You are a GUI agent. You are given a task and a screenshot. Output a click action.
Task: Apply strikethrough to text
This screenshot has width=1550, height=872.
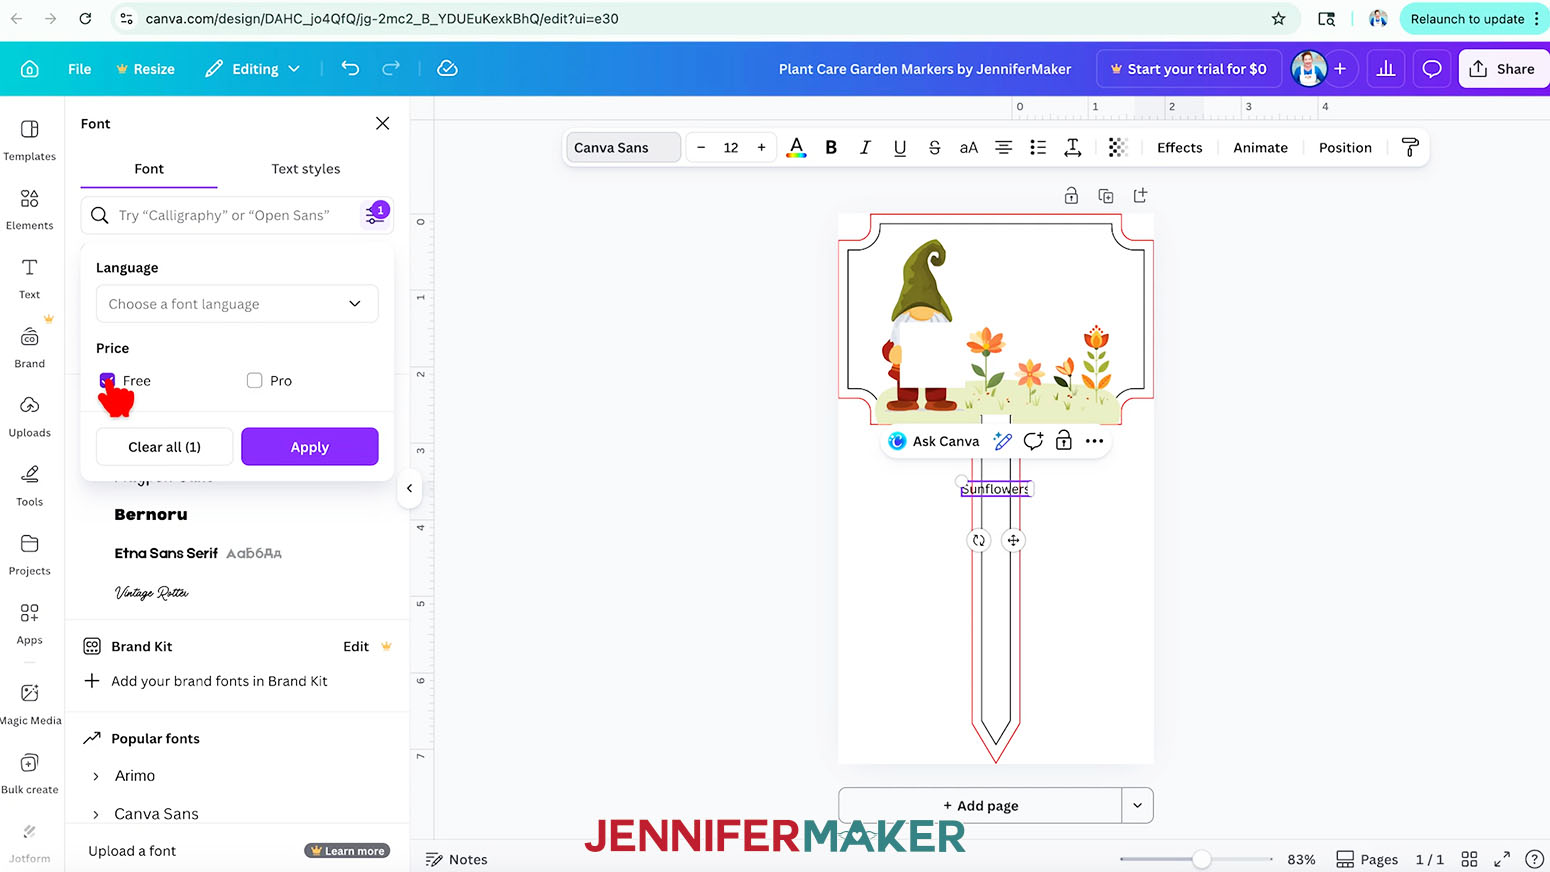pyautogui.click(x=934, y=147)
